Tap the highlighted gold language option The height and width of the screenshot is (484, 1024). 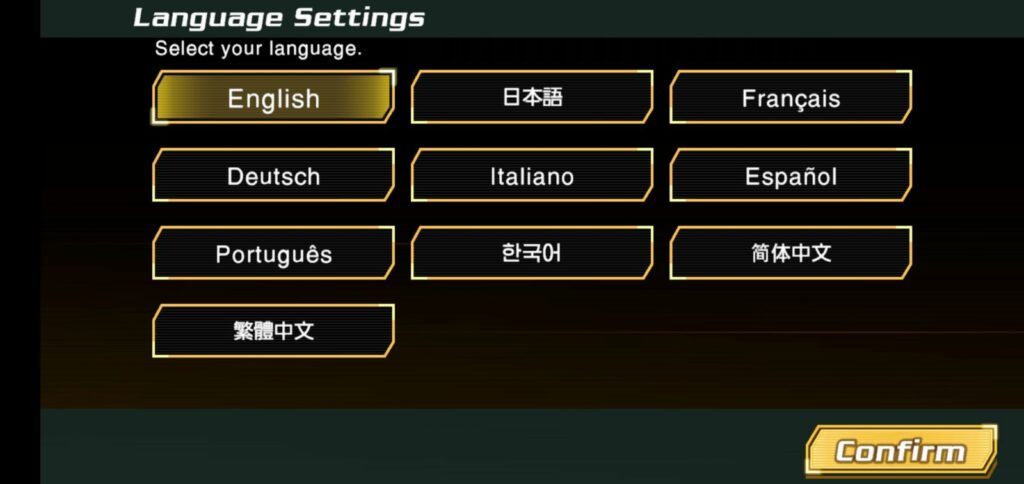click(x=273, y=98)
